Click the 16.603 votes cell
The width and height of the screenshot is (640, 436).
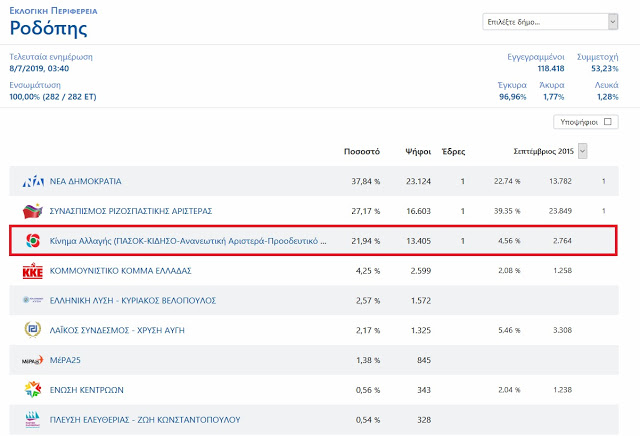click(418, 211)
